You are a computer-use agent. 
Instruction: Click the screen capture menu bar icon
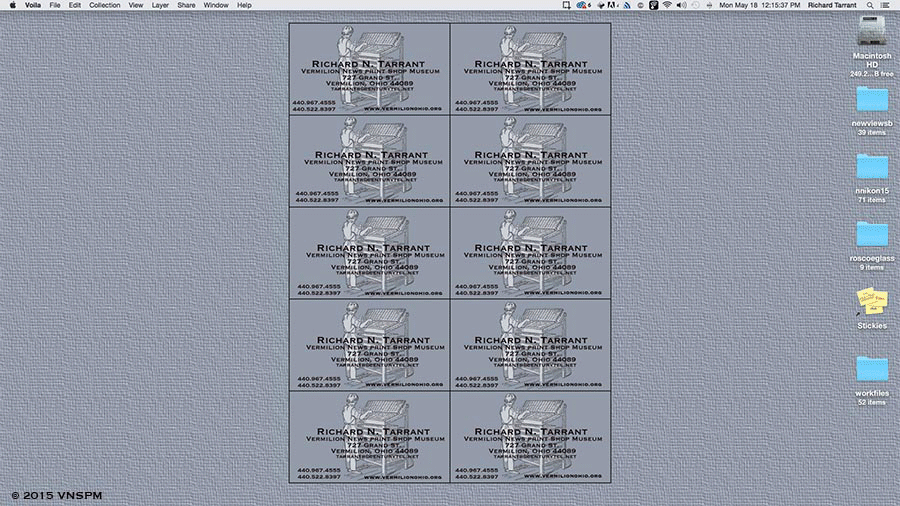566,5
